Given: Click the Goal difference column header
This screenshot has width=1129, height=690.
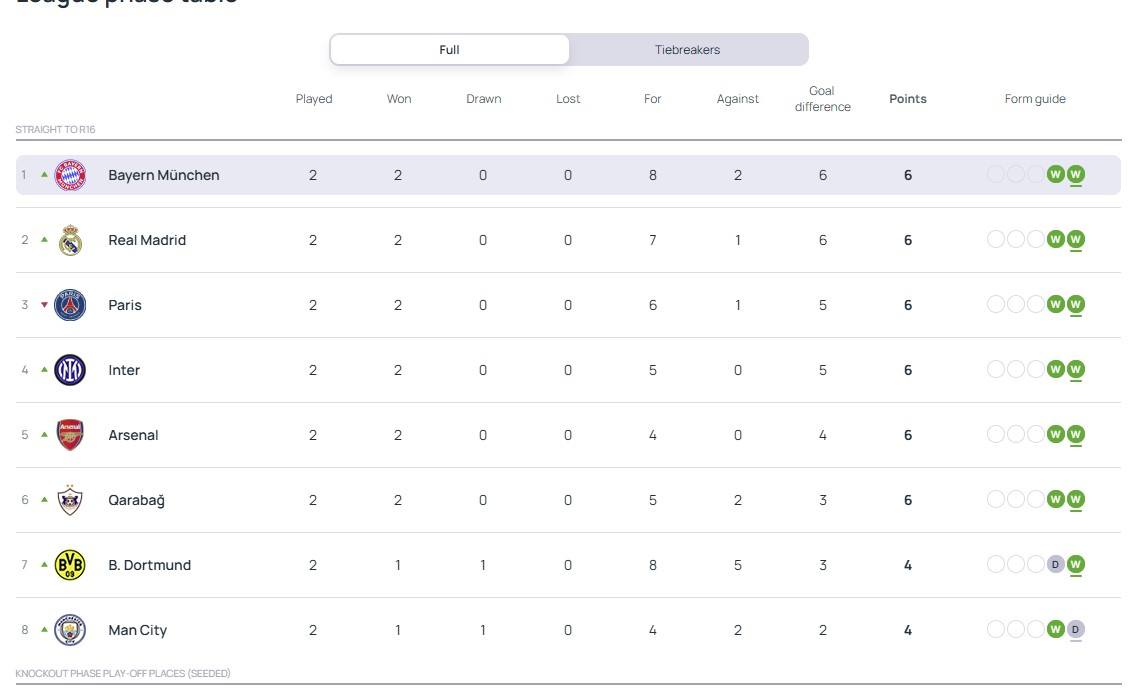Looking at the screenshot, I should point(822,99).
